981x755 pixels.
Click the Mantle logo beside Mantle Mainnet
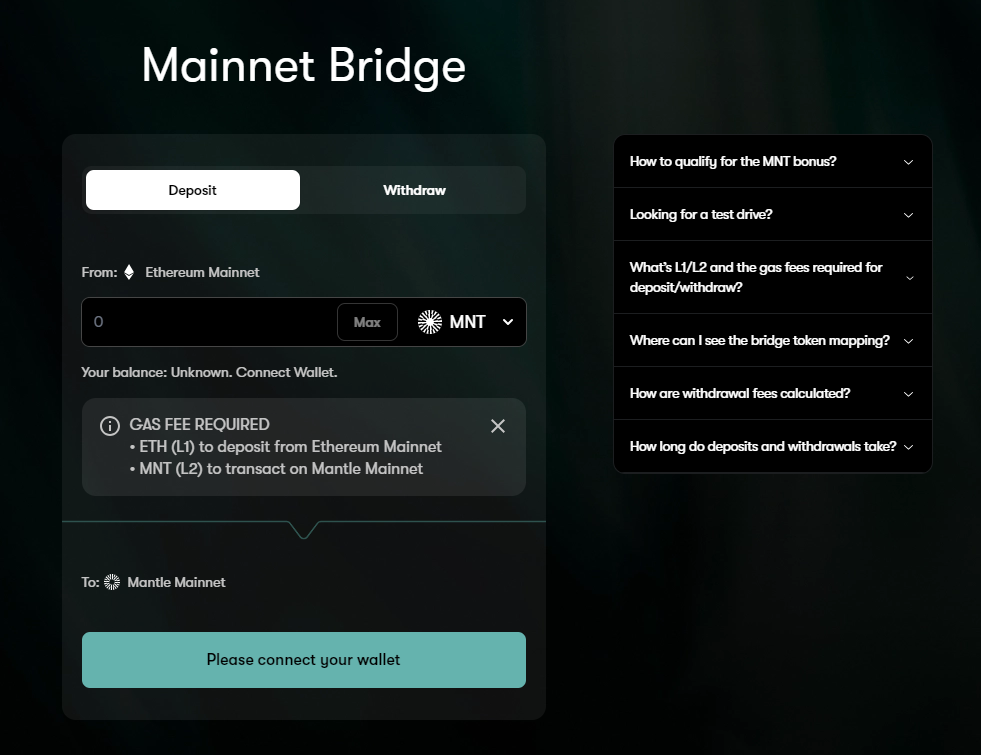pyautogui.click(x=112, y=582)
